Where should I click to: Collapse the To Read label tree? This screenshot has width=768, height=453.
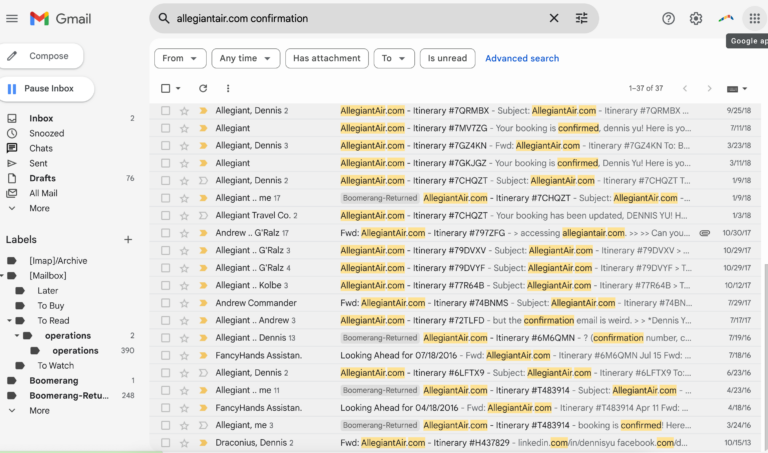[9, 321]
